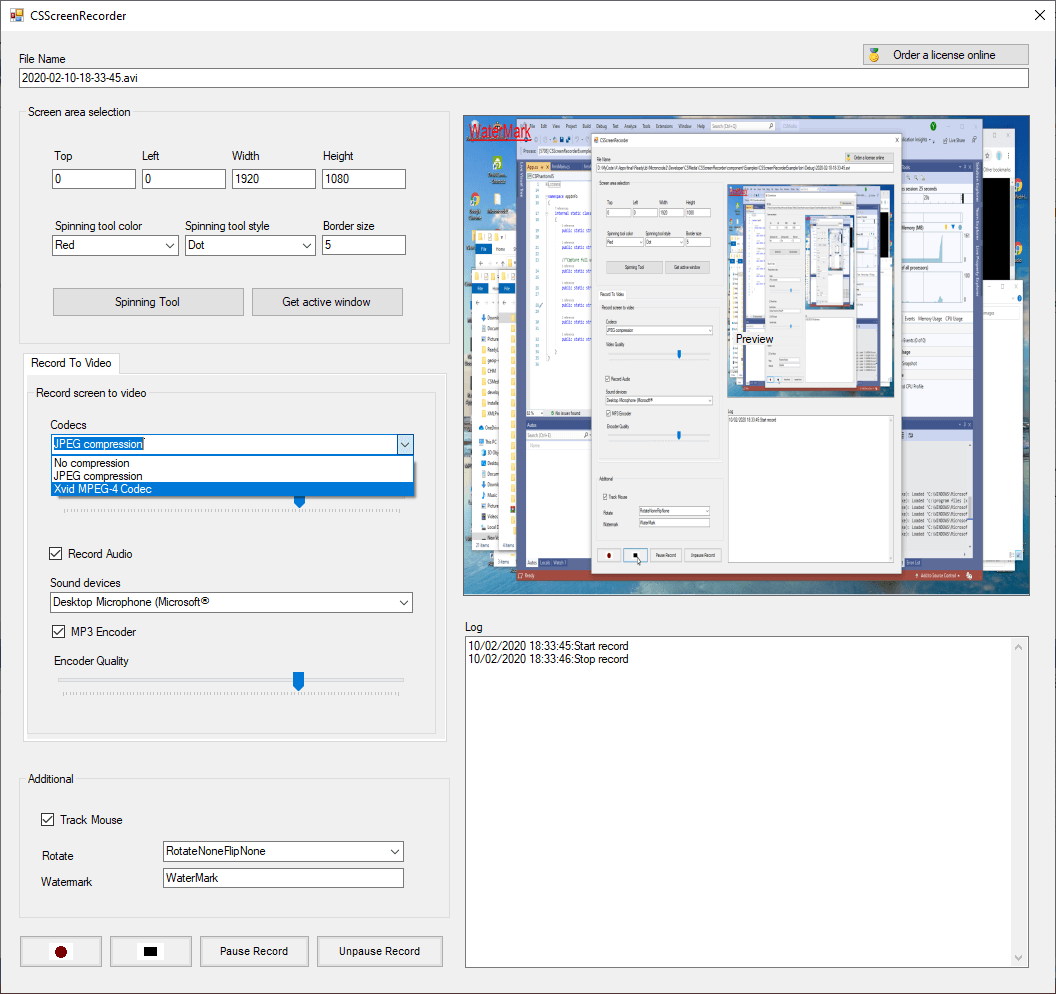Screen dimensions: 1056x994
Task: Click the medal icon on license button
Action: coord(874,55)
